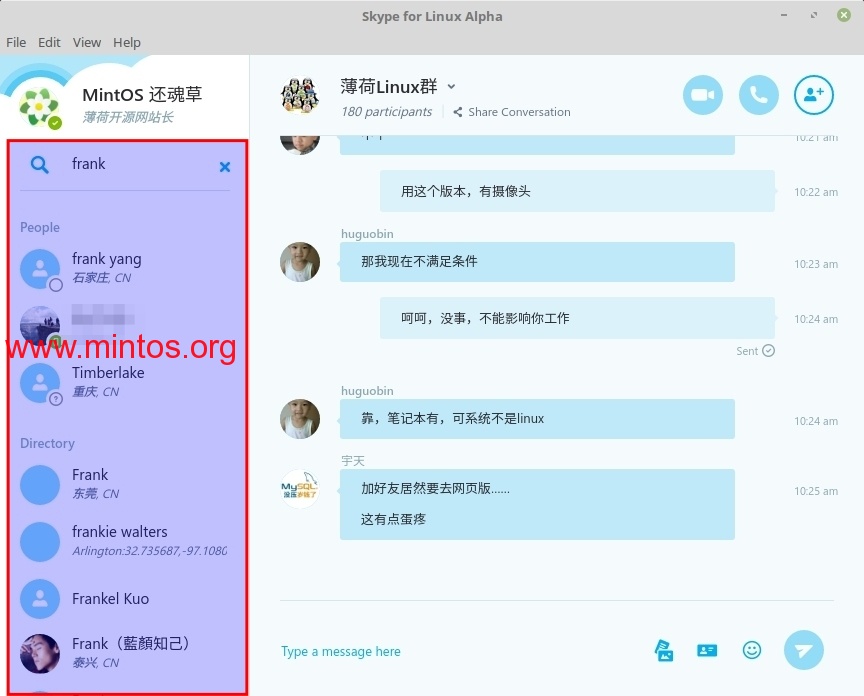Open the 薄荷Linux群 group avatar
Image resolution: width=864 pixels, height=696 pixels.
(300, 95)
